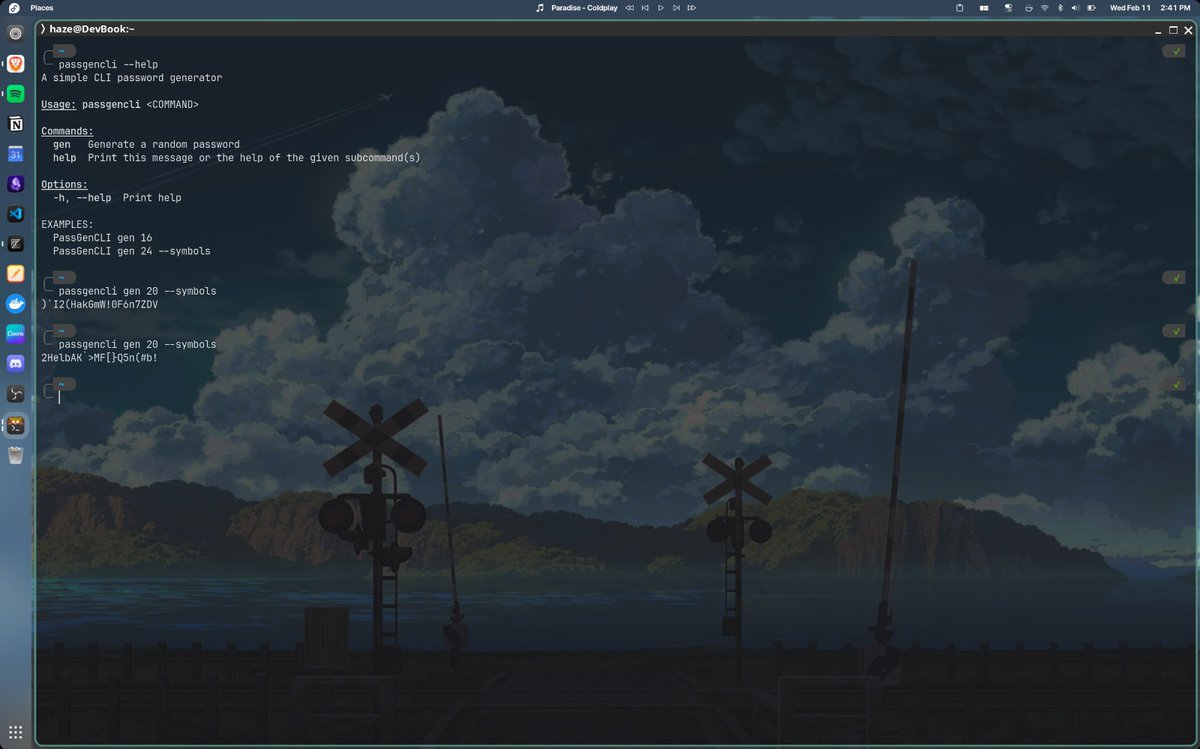
Task: Click the music note icon in top bar
Action: point(540,7)
